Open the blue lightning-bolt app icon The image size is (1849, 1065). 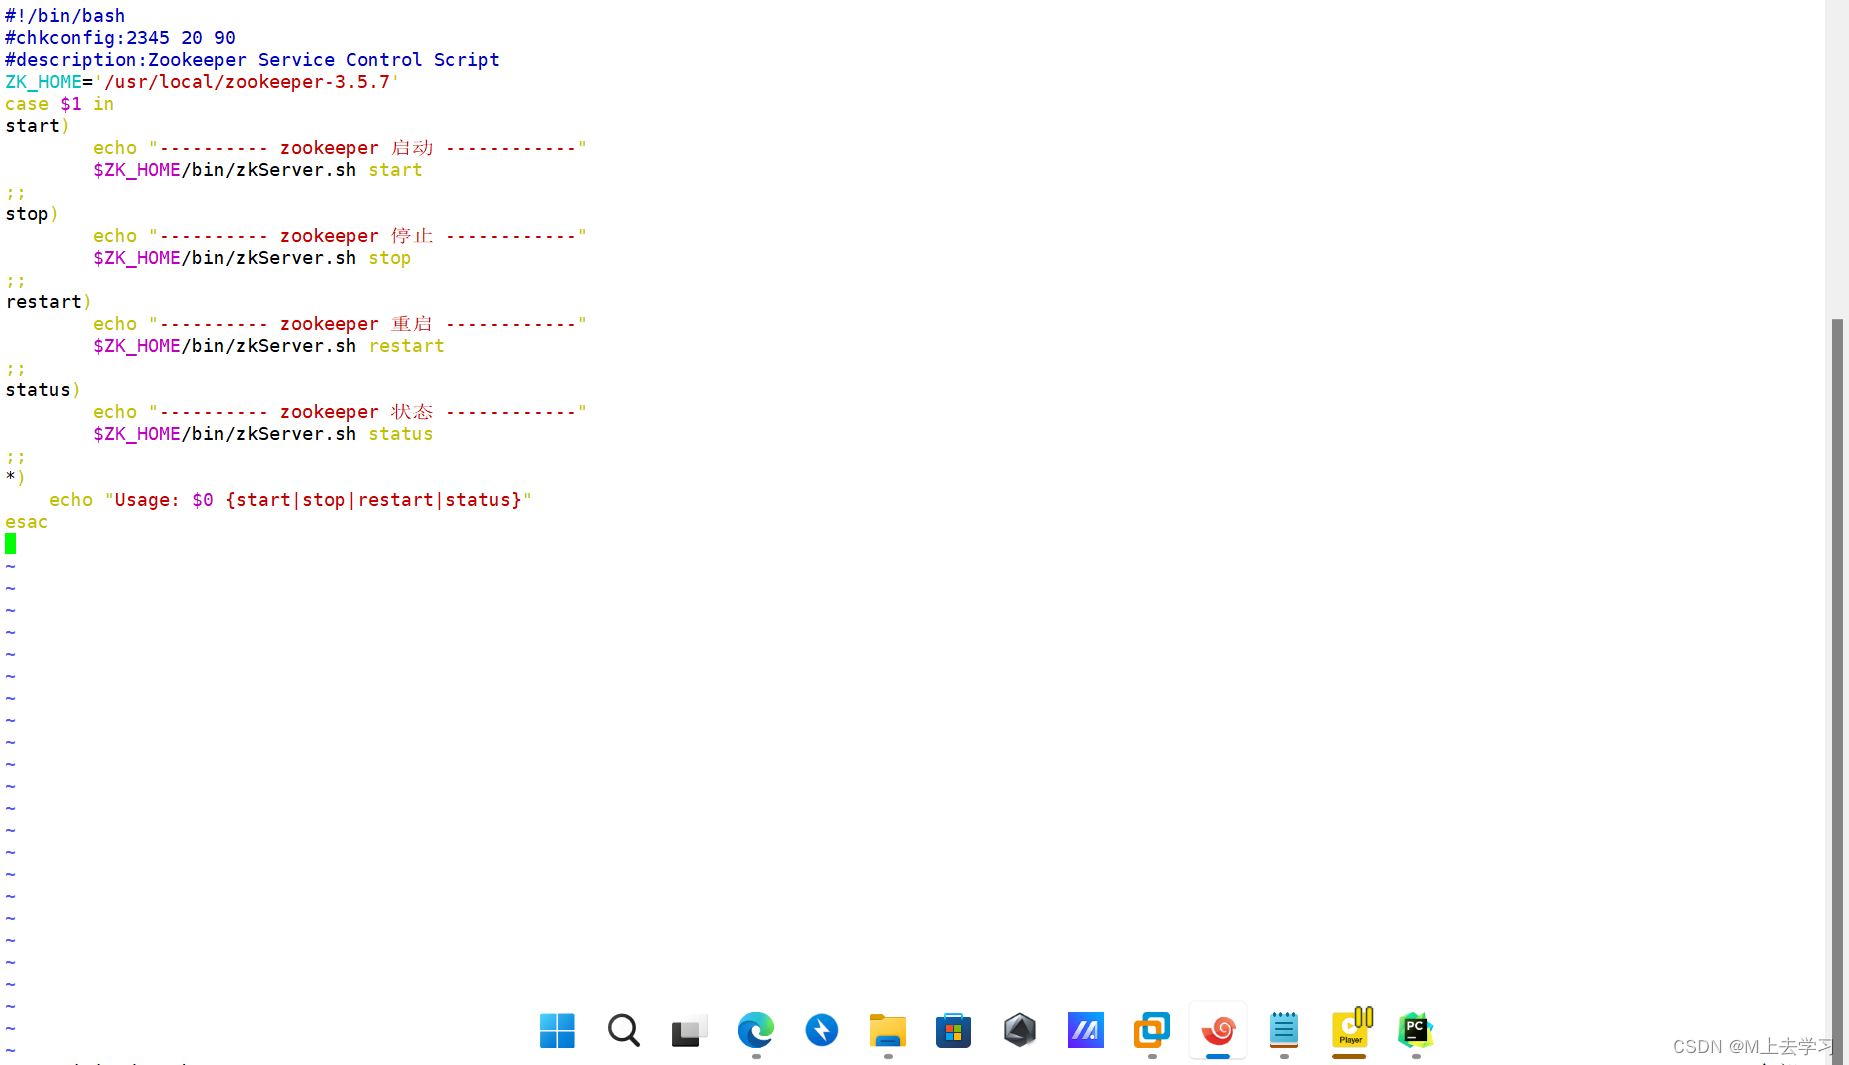[x=821, y=1030]
